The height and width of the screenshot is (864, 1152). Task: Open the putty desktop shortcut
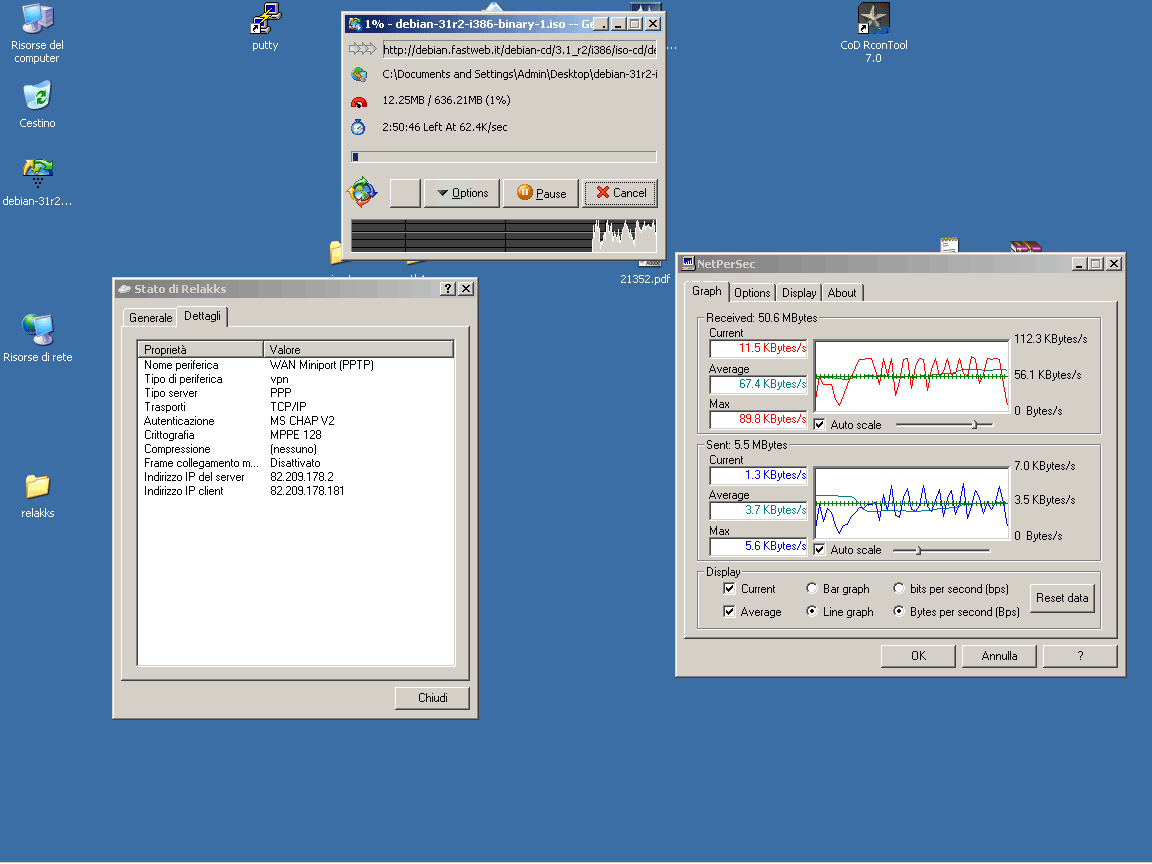pos(265,19)
